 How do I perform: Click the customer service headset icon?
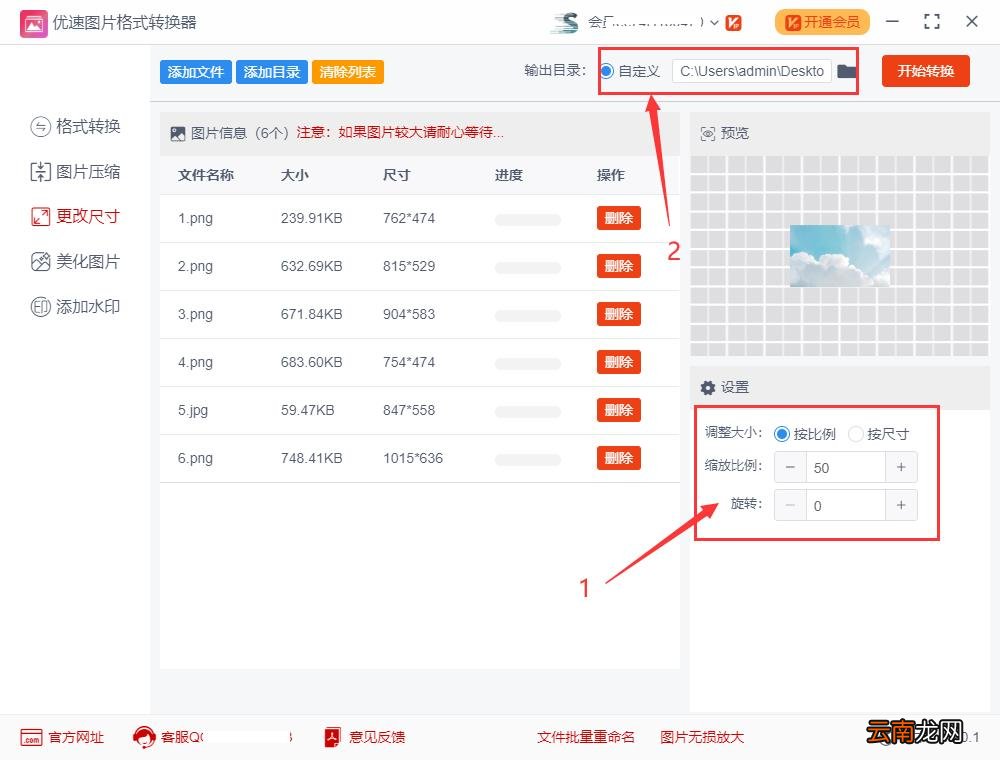[x=144, y=737]
